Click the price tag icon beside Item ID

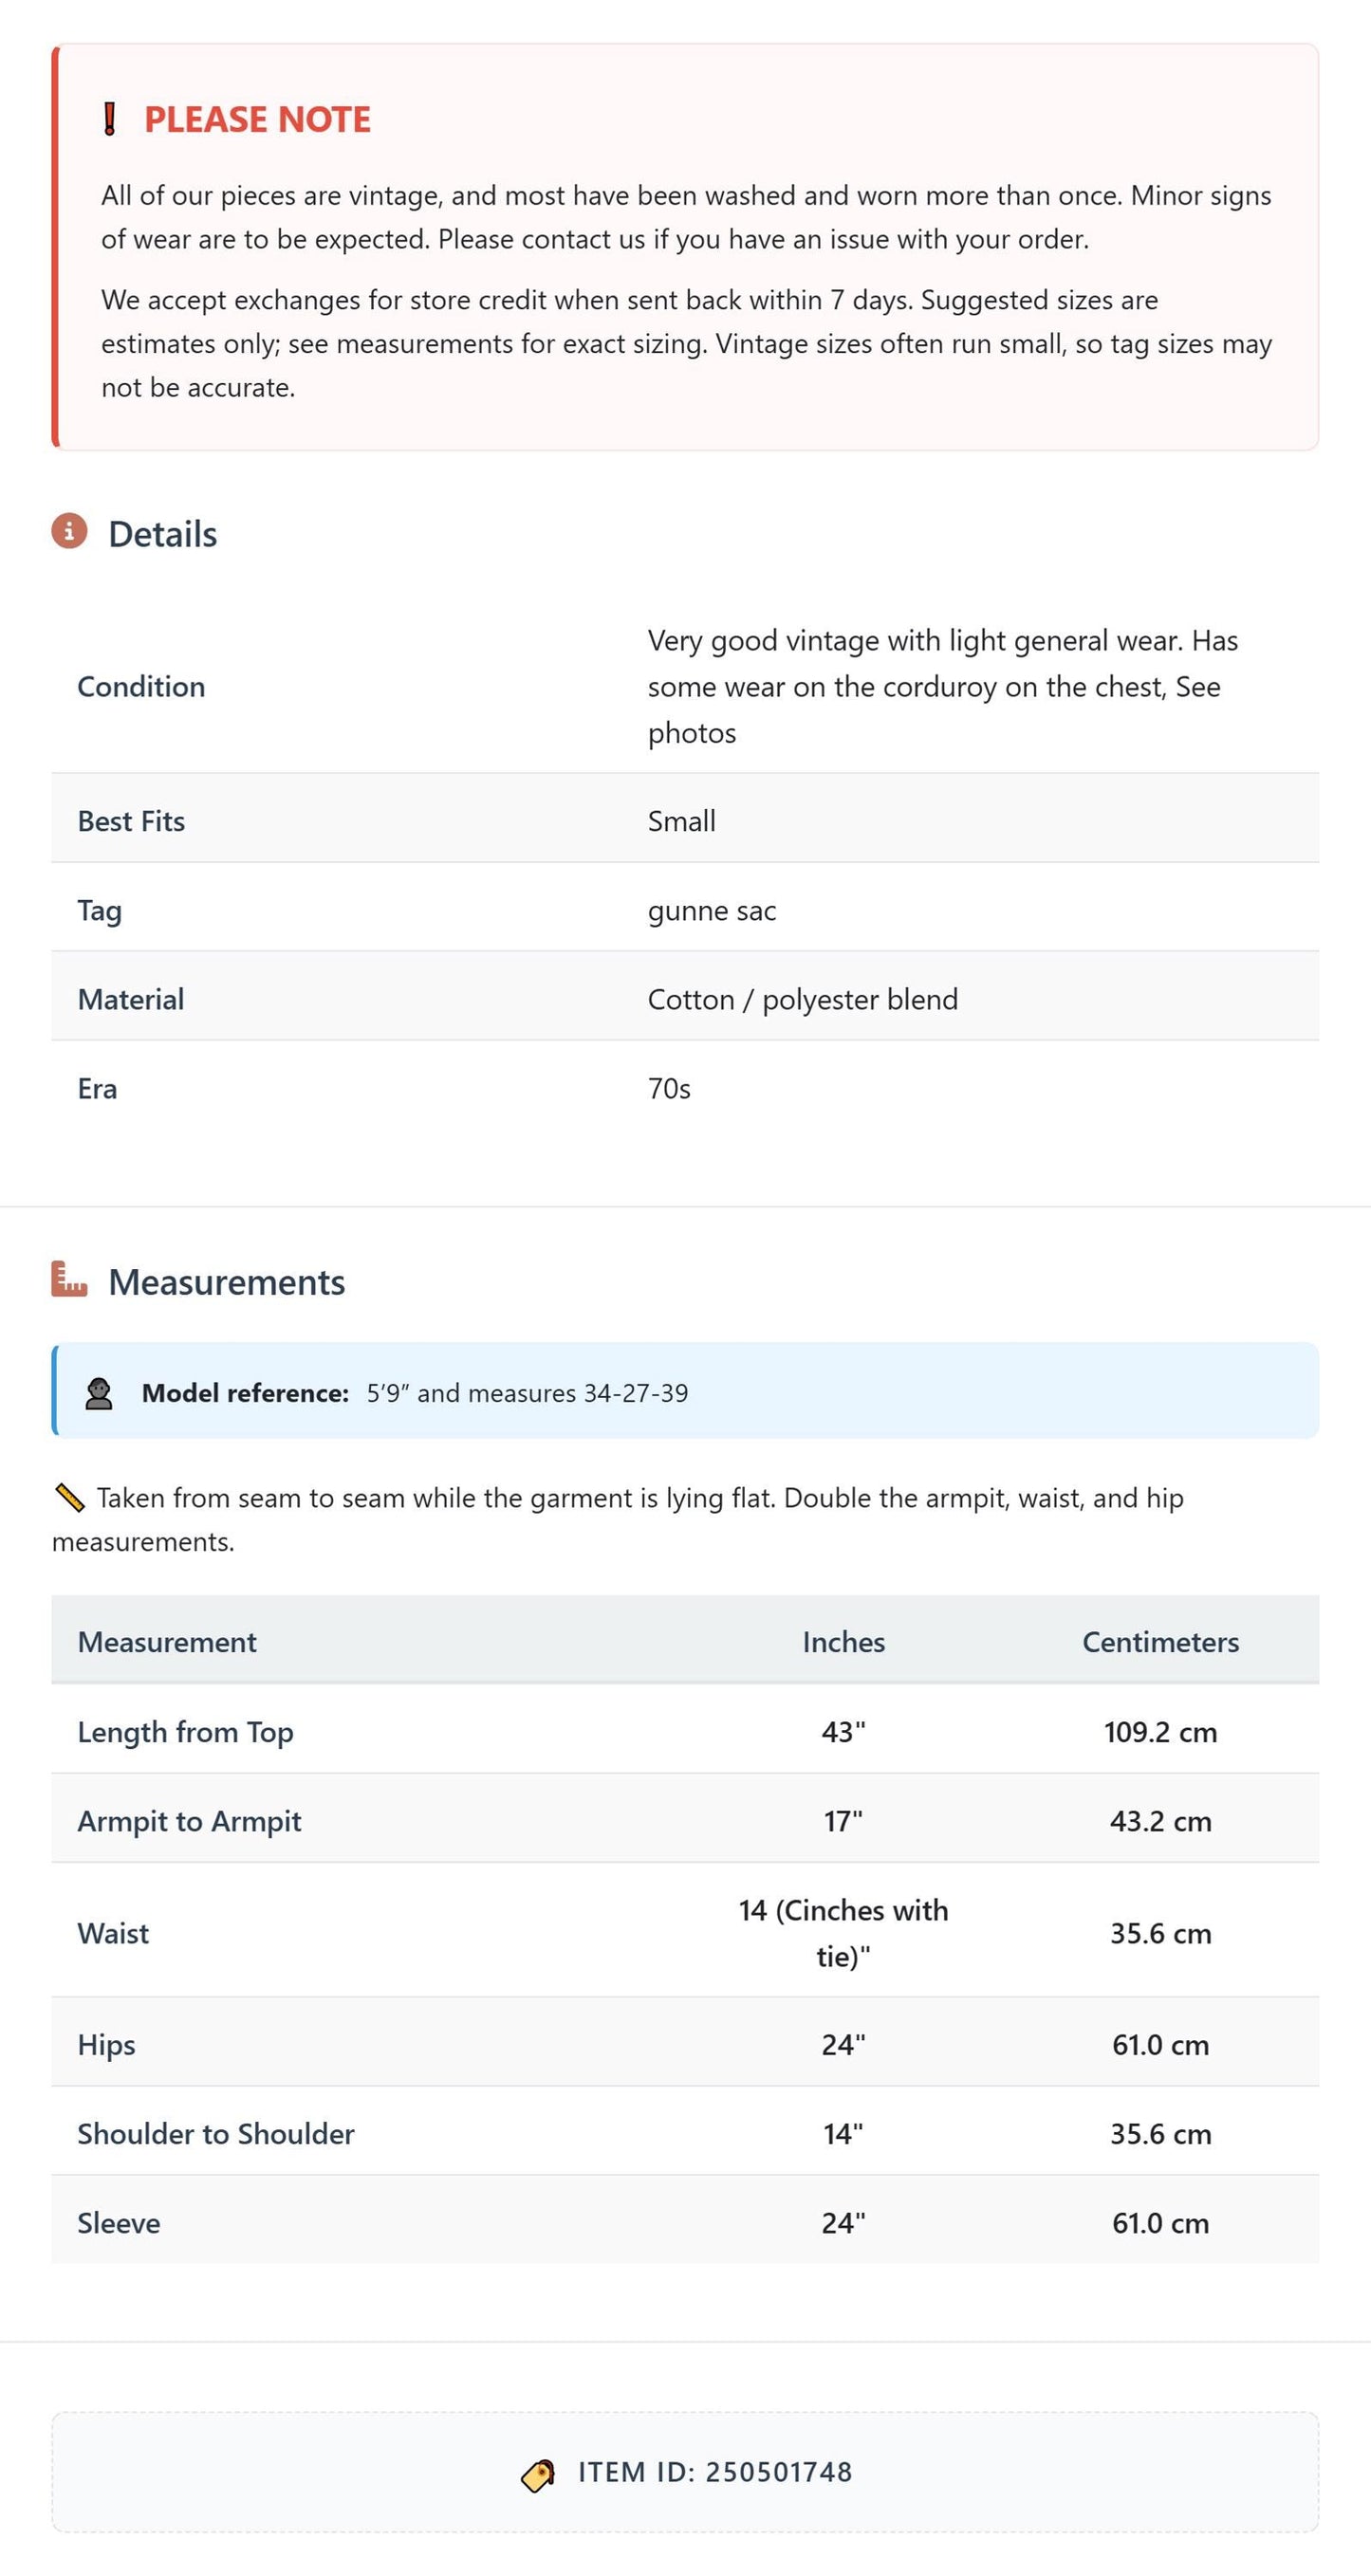[x=538, y=2475]
